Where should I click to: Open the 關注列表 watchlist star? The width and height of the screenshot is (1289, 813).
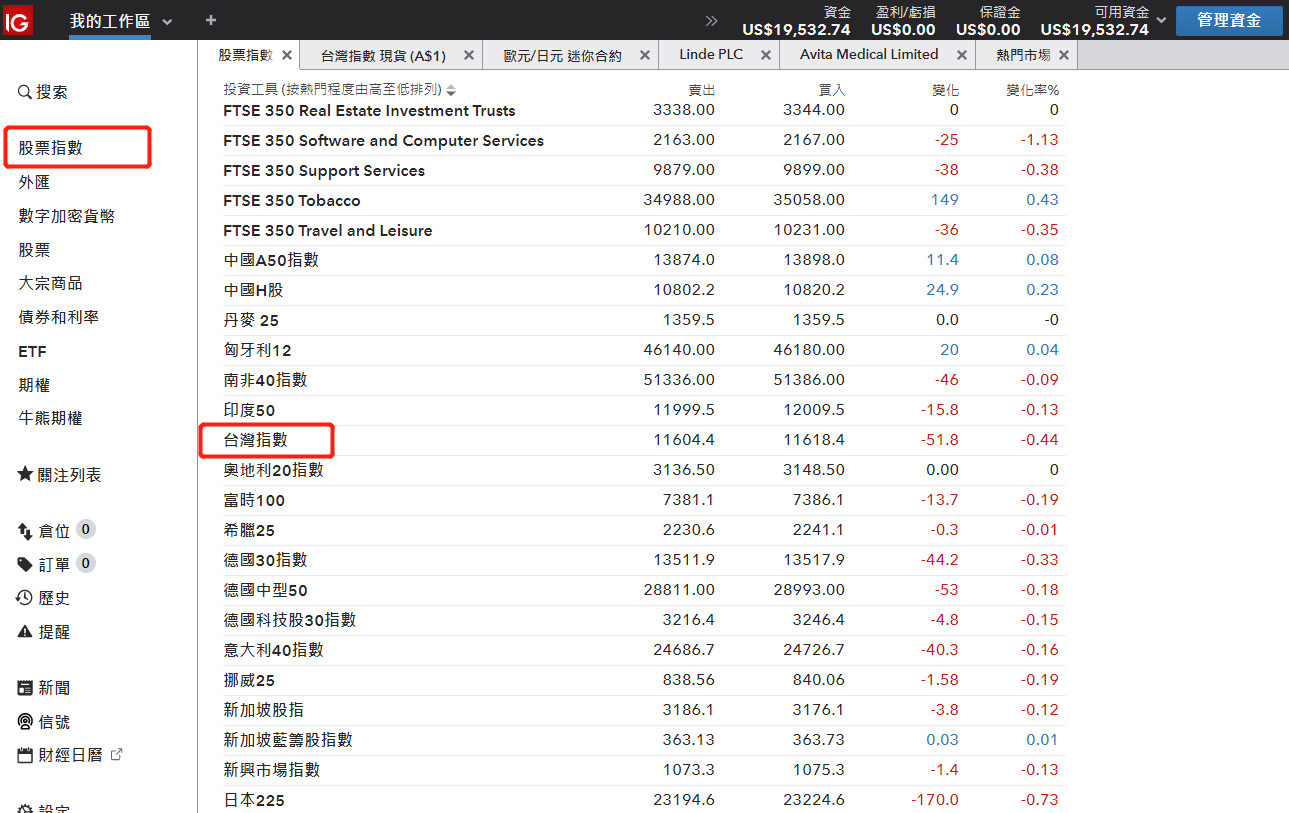point(60,474)
